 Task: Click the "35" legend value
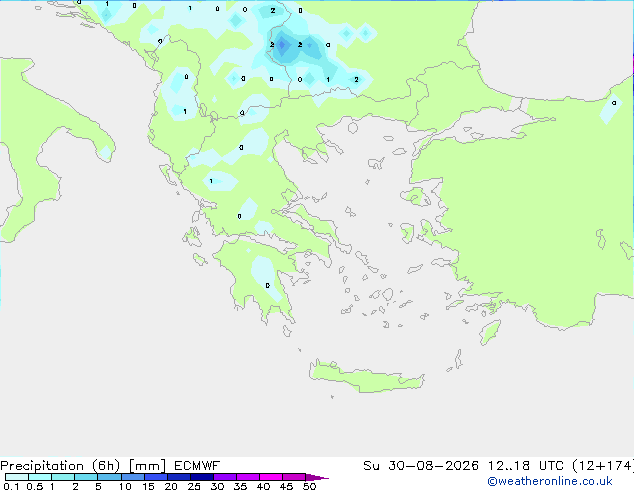point(240,486)
